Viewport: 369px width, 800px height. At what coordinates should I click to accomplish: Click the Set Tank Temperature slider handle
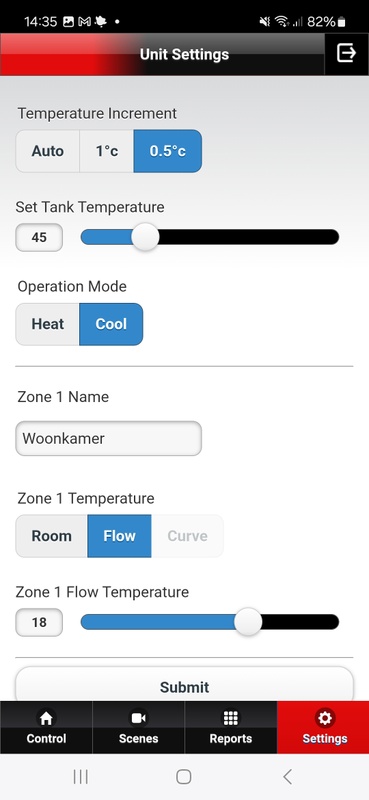[x=145, y=237]
